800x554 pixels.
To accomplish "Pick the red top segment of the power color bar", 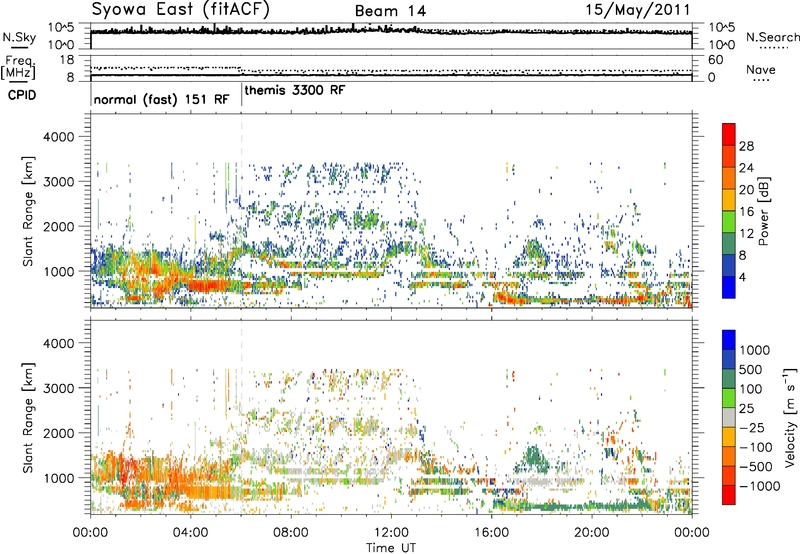I will point(729,134).
